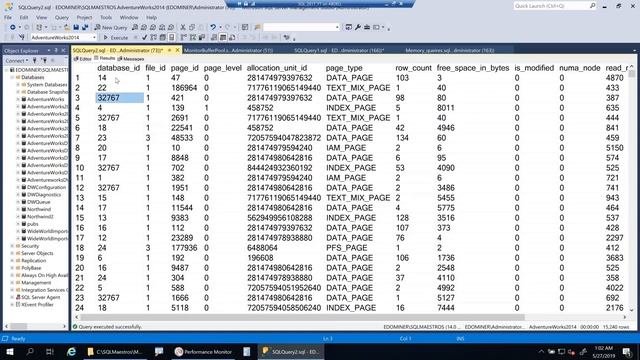Show the Editor pane tab

83,59
